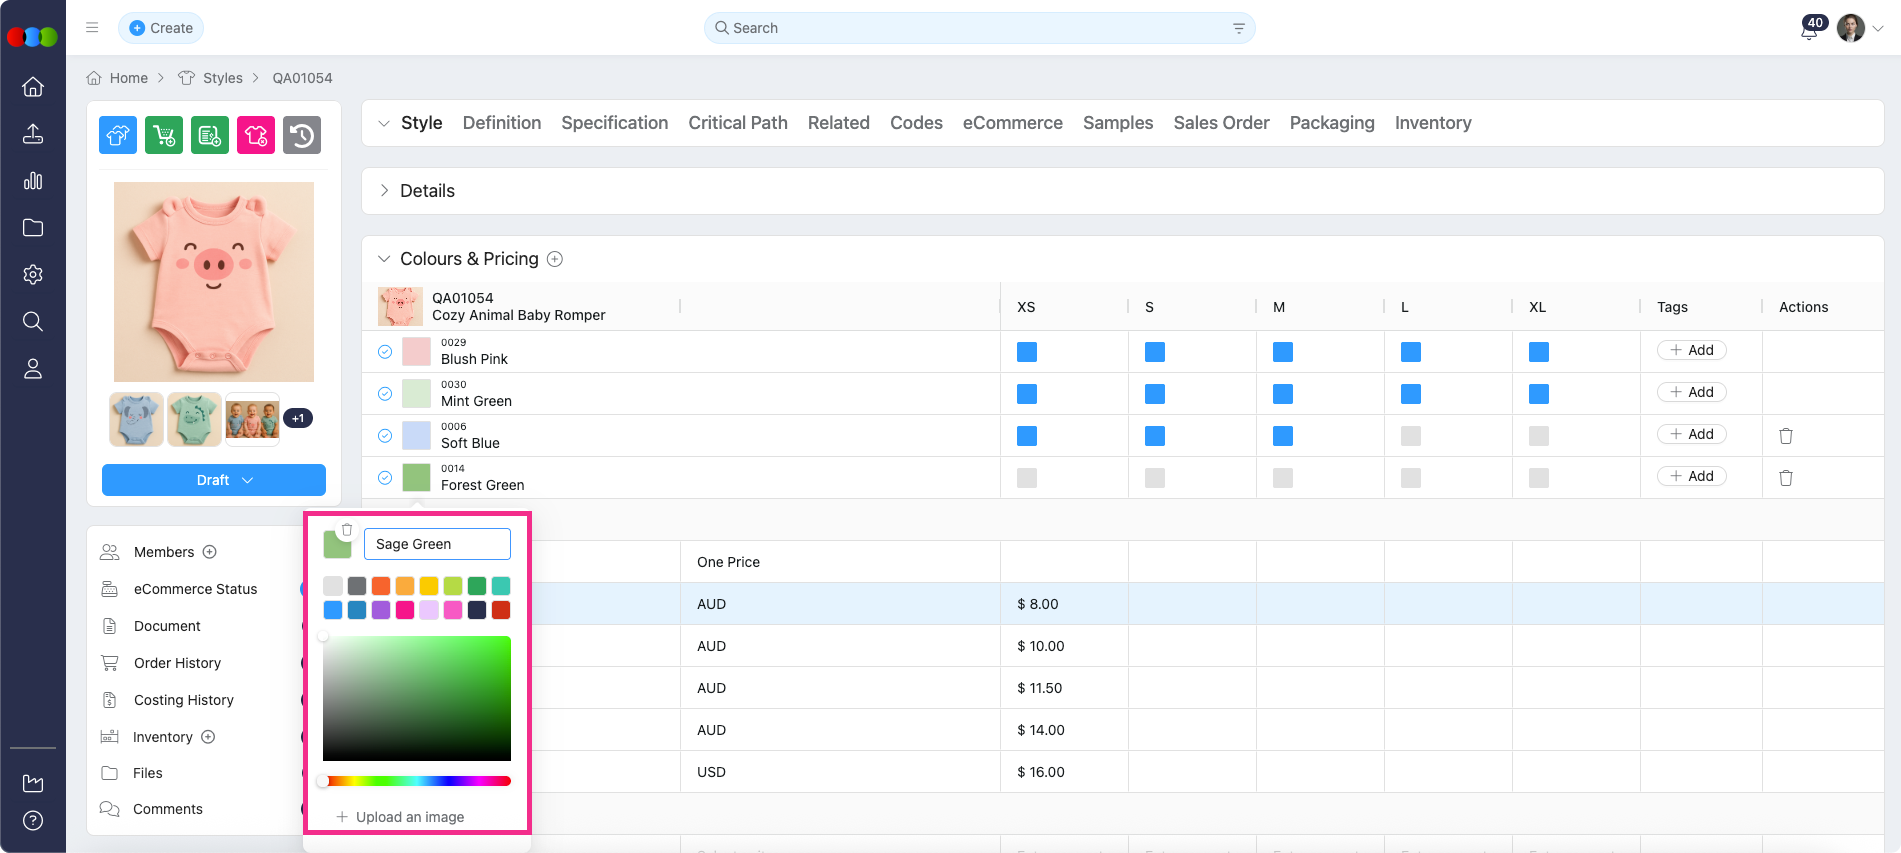Expand the Details section
This screenshot has height=853, width=1901.
[385, 191]
